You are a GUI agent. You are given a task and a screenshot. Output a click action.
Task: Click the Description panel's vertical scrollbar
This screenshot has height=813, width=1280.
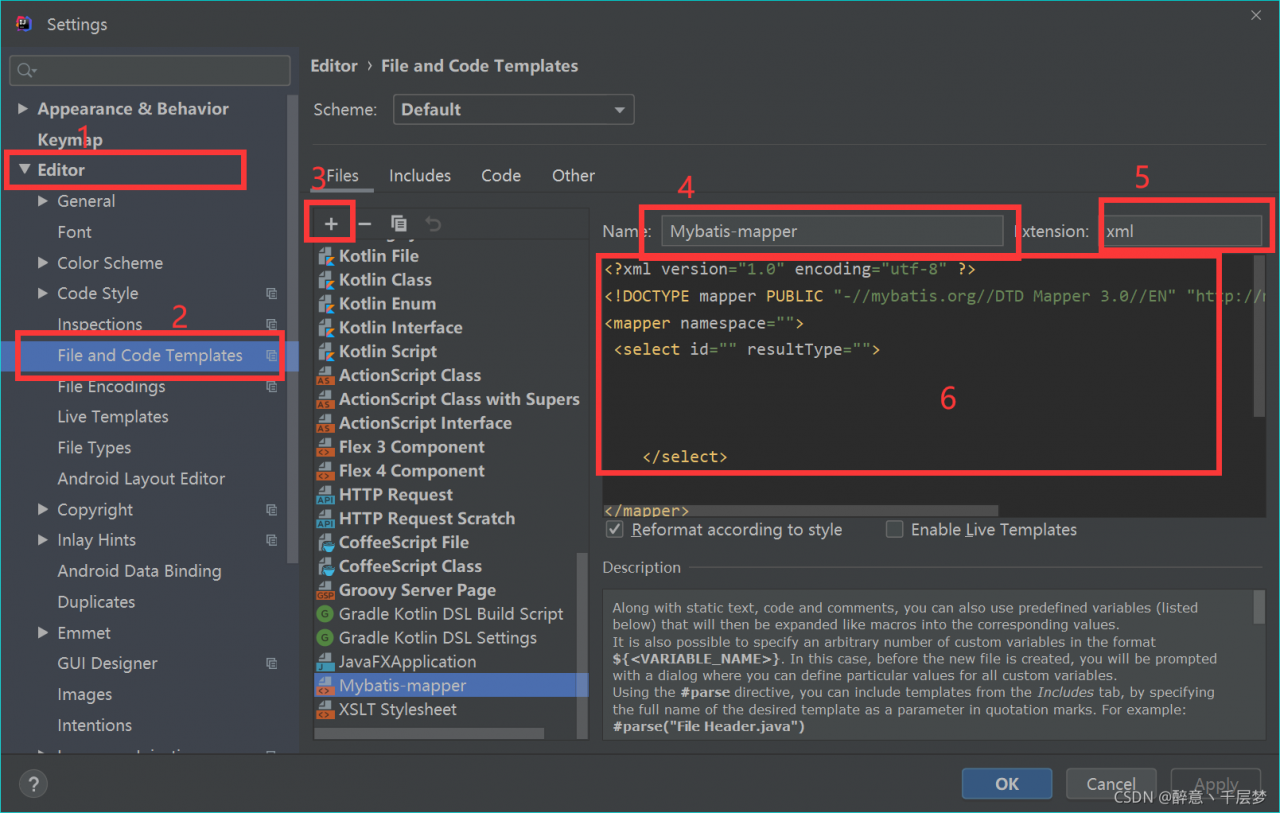(x=1259, y=608)
